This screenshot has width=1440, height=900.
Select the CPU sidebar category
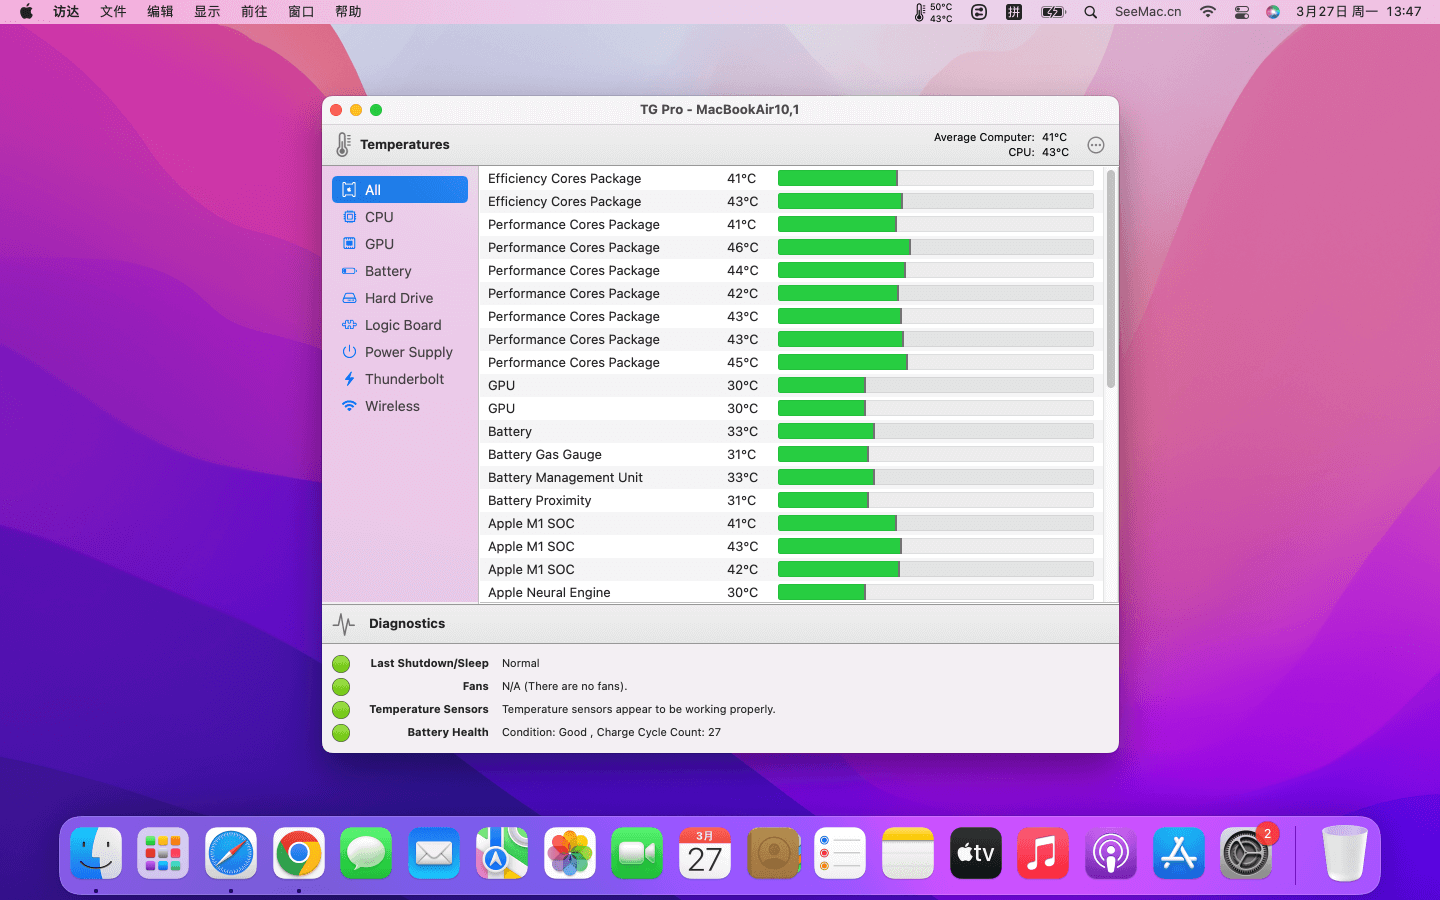point(400,217)
